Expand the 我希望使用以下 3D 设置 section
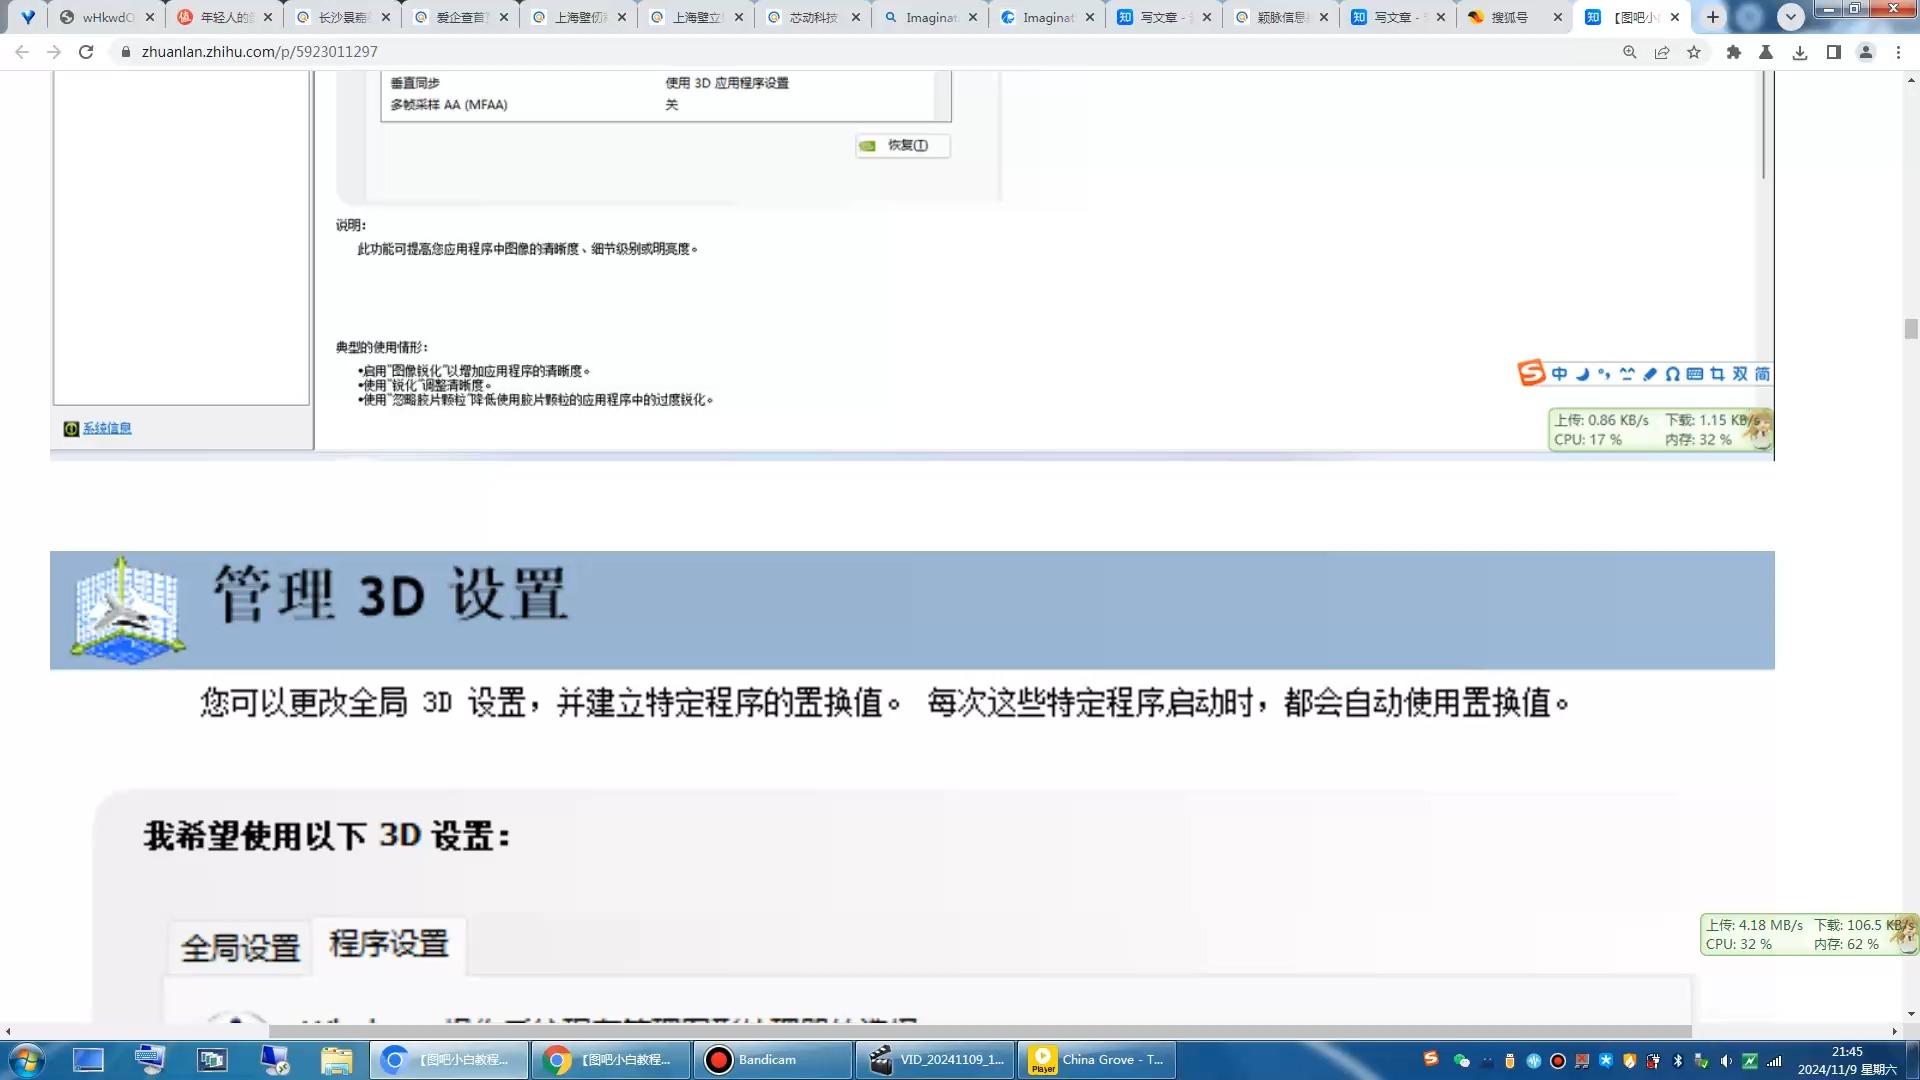1920x1080 pixels. point(326,835)
